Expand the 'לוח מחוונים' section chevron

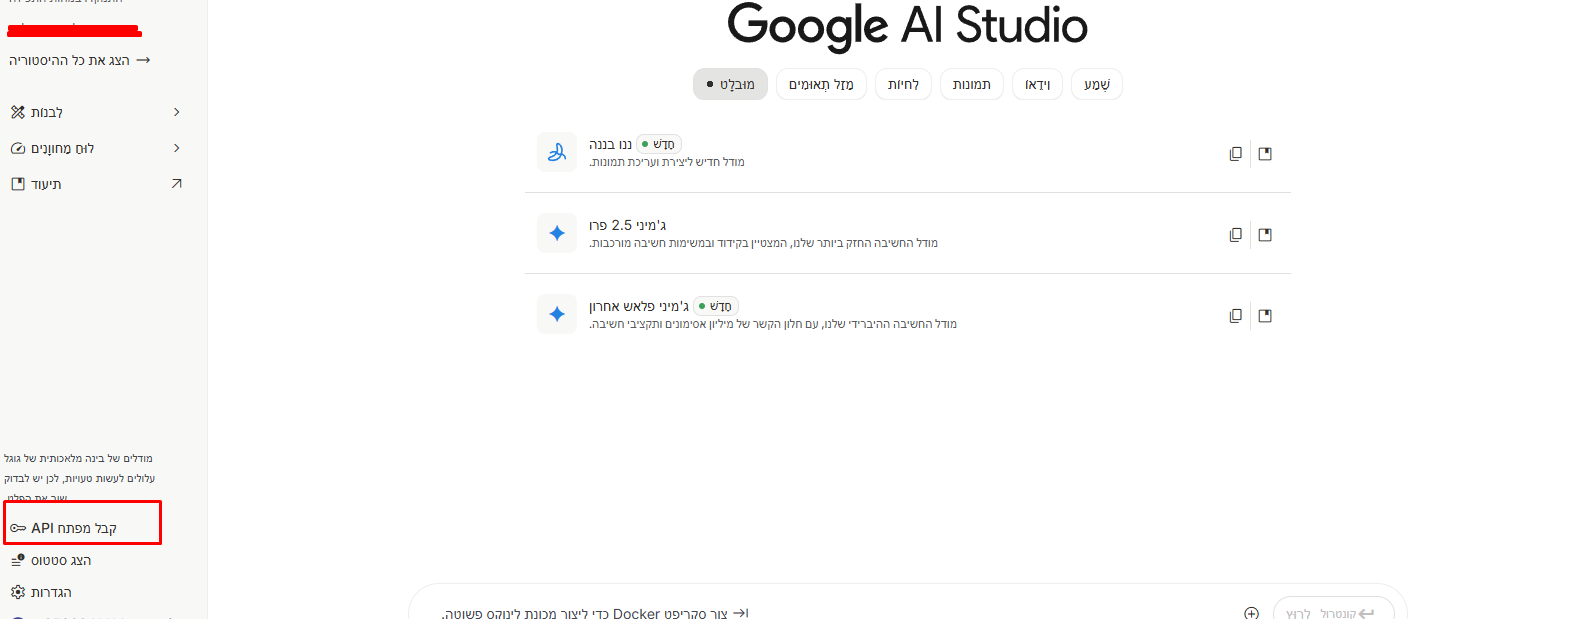[x=177, y=148]
